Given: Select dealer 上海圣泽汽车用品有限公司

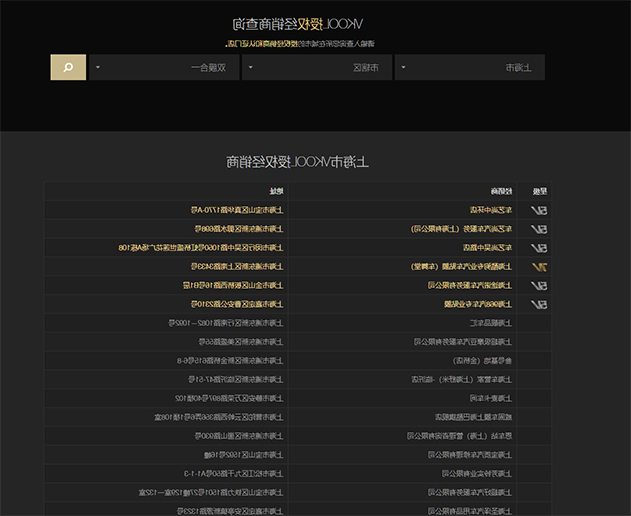Looking at the screenshot, I should point(470,511).
